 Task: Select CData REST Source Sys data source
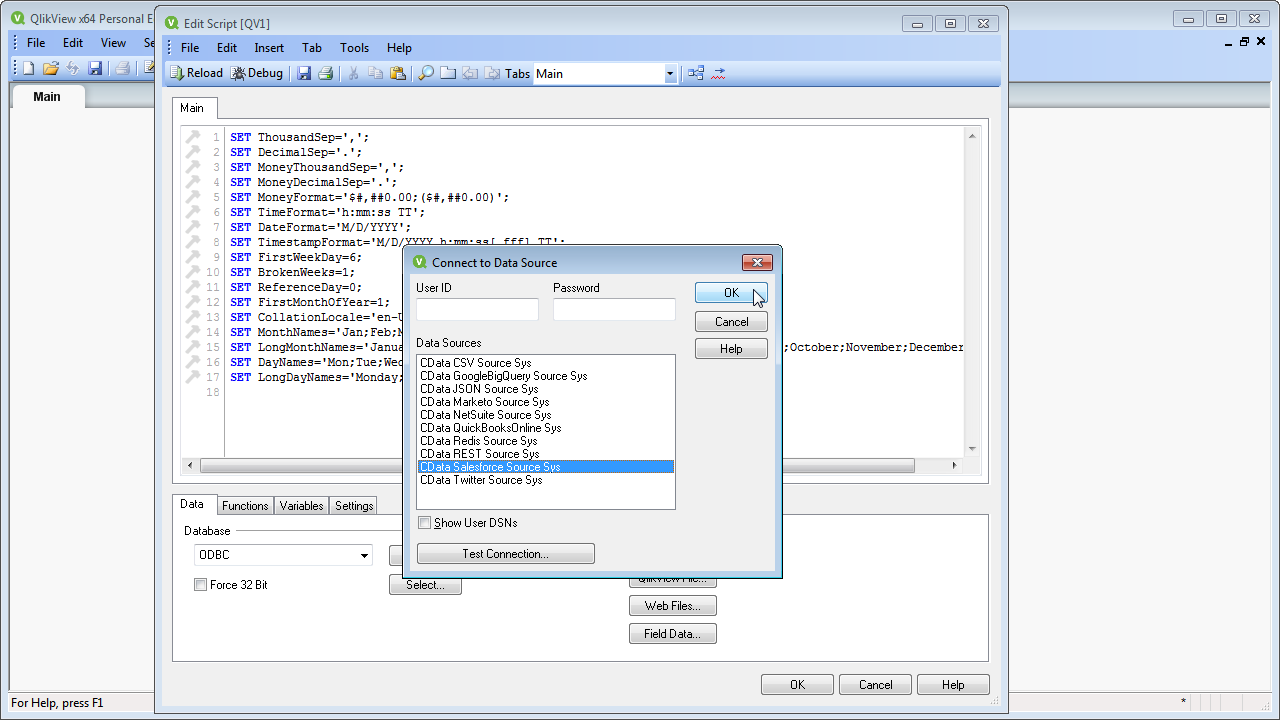coord(479,454)
